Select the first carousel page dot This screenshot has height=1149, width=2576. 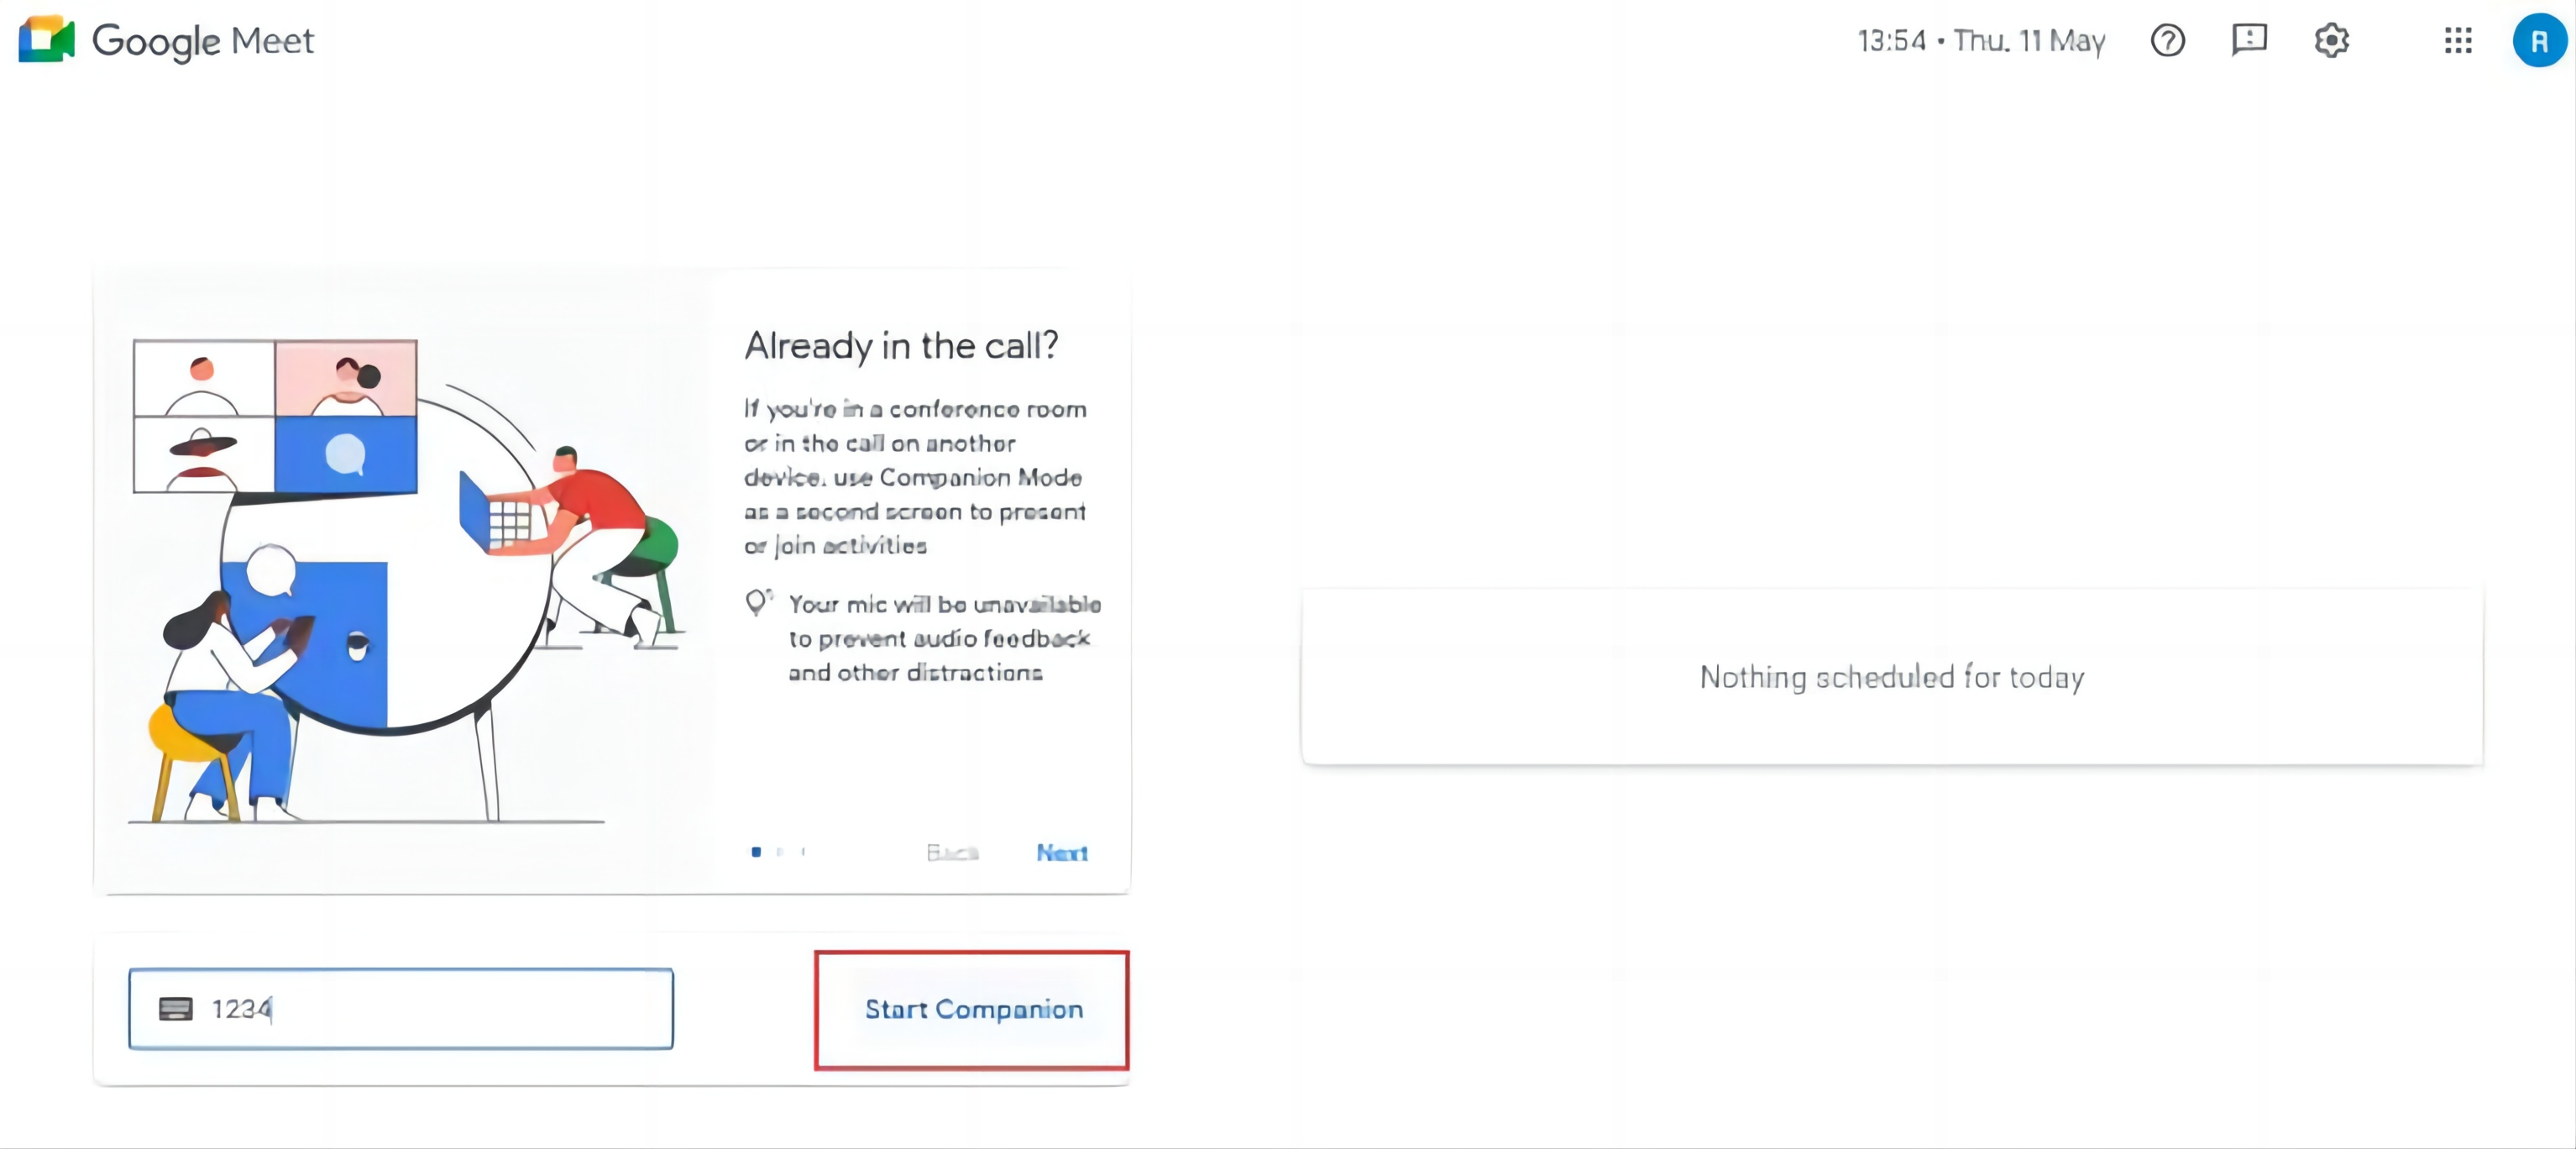pyautogui.click(x=756, y=852)
